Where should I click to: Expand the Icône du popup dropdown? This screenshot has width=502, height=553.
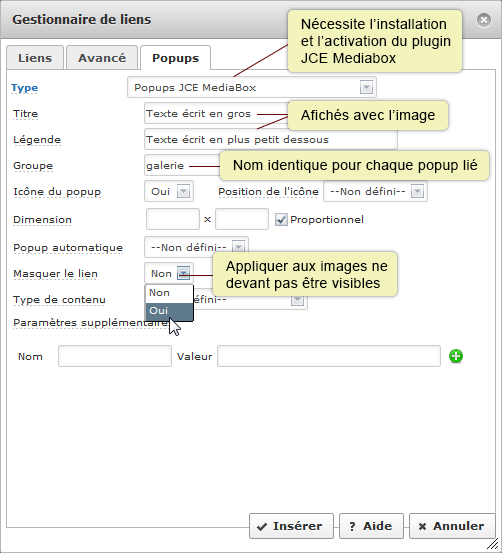pyautogui.click(x=169, y=192)
